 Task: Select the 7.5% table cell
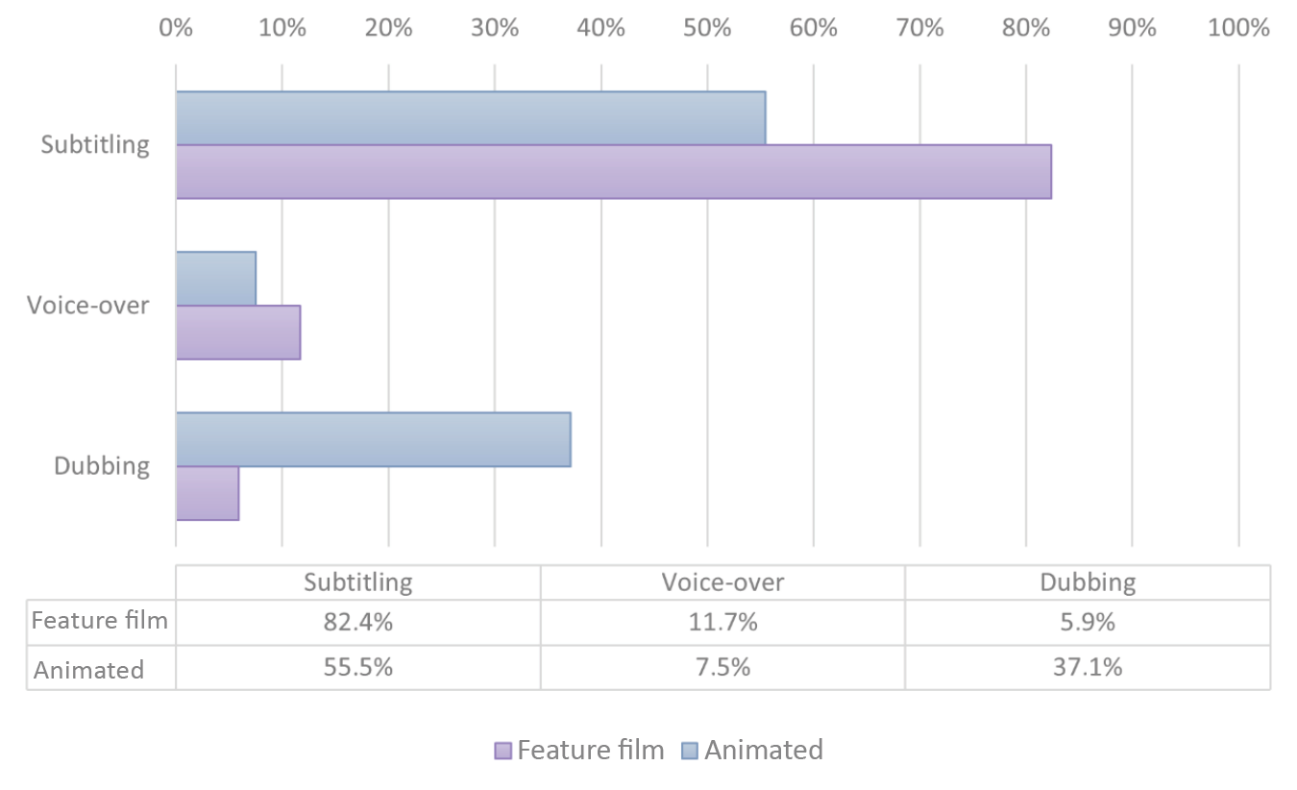coord(722,667)
